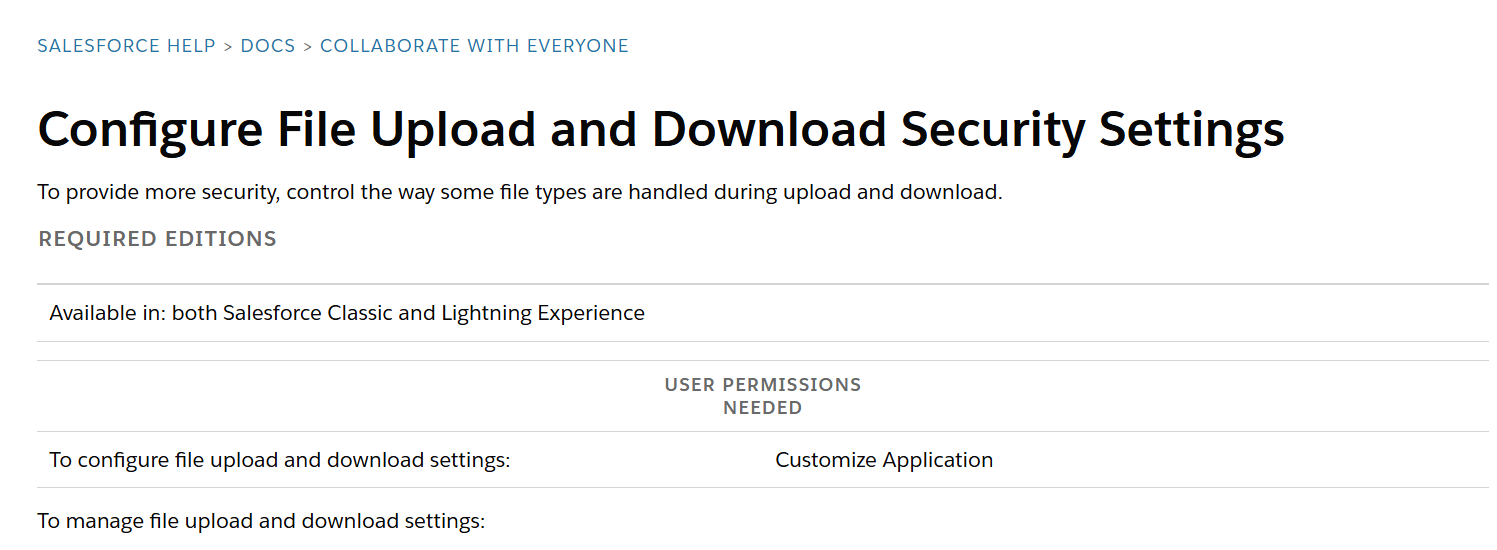Click the 'To manage file upload and download settings:' line
This screenshot has width=1497, height=550.
[261, 521]
